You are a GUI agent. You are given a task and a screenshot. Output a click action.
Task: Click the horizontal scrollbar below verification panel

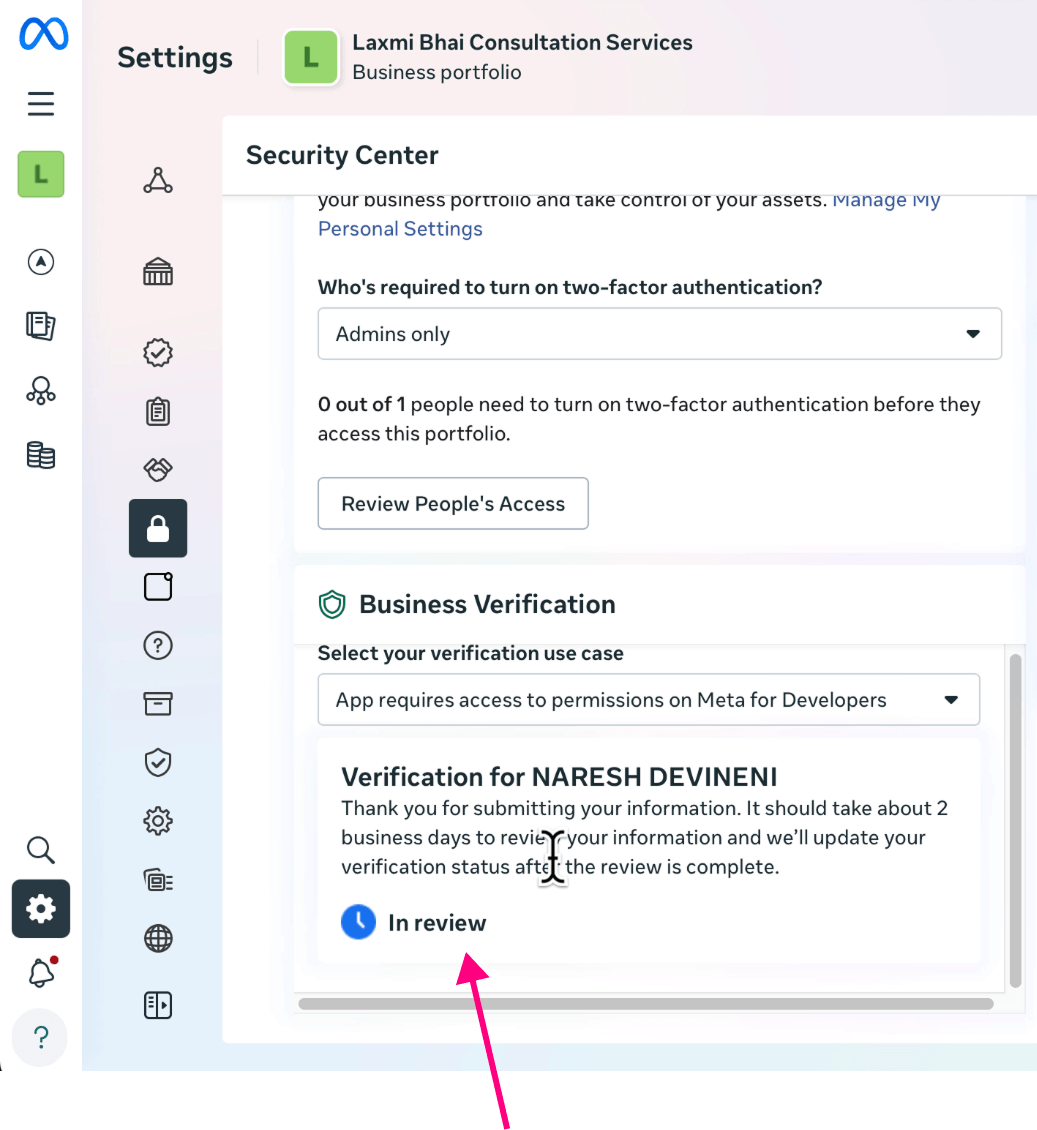(x=646, y=1004)
